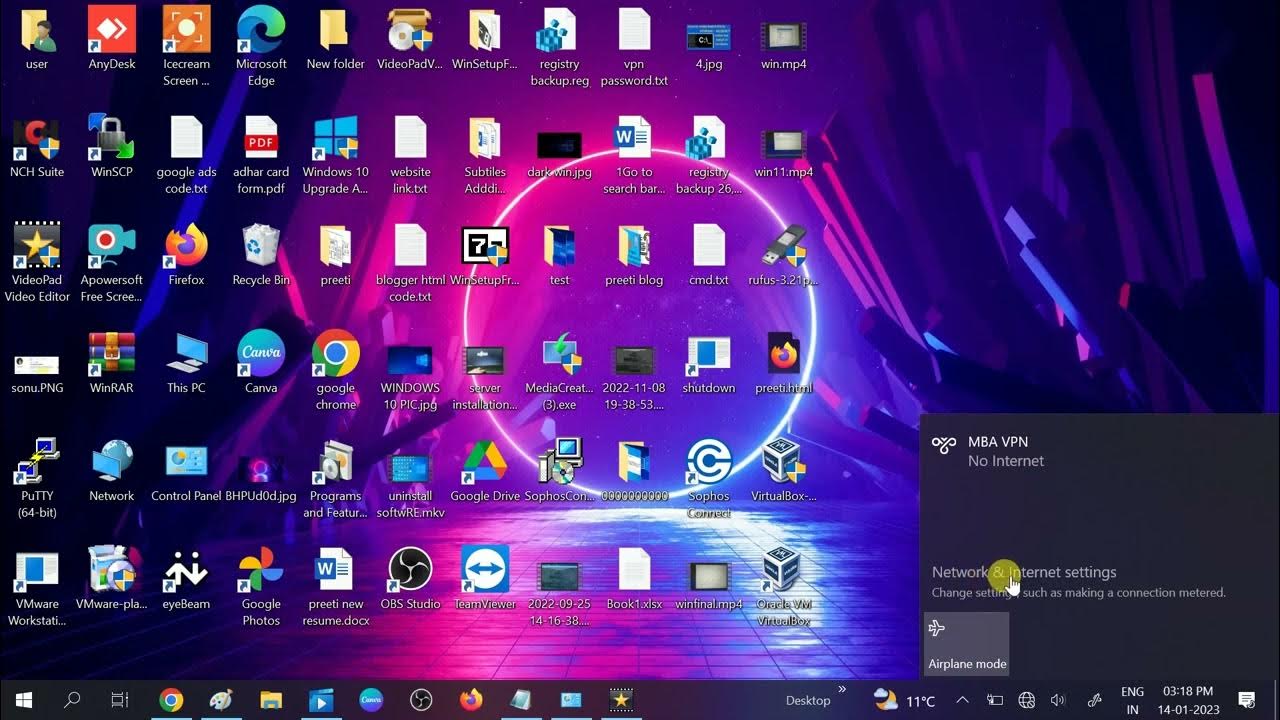
Task: Select the OBS Studio desktop shortcut
Action: coord(410,579)
